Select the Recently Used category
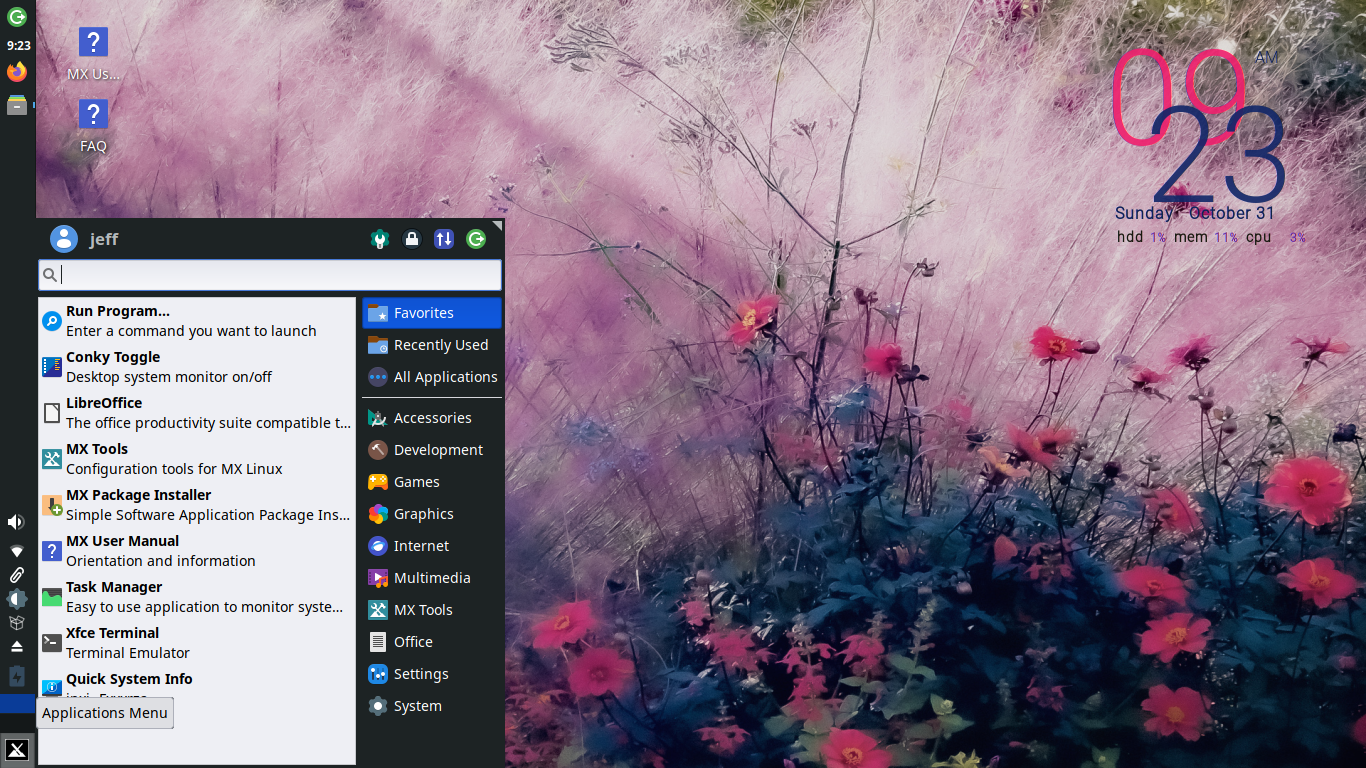The height and width of the screenshot is (768, 1366). pyautogui.click(x=432, y=345)
